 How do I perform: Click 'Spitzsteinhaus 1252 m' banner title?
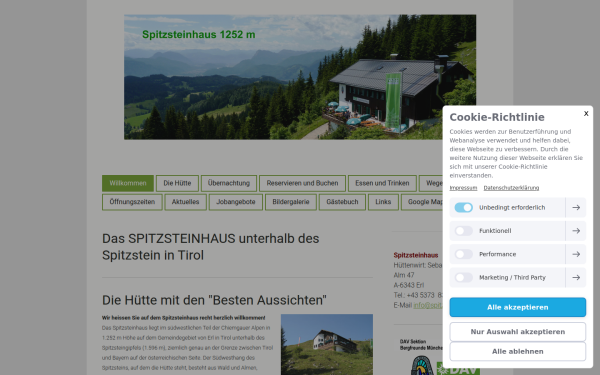click(x=199, y=34)
